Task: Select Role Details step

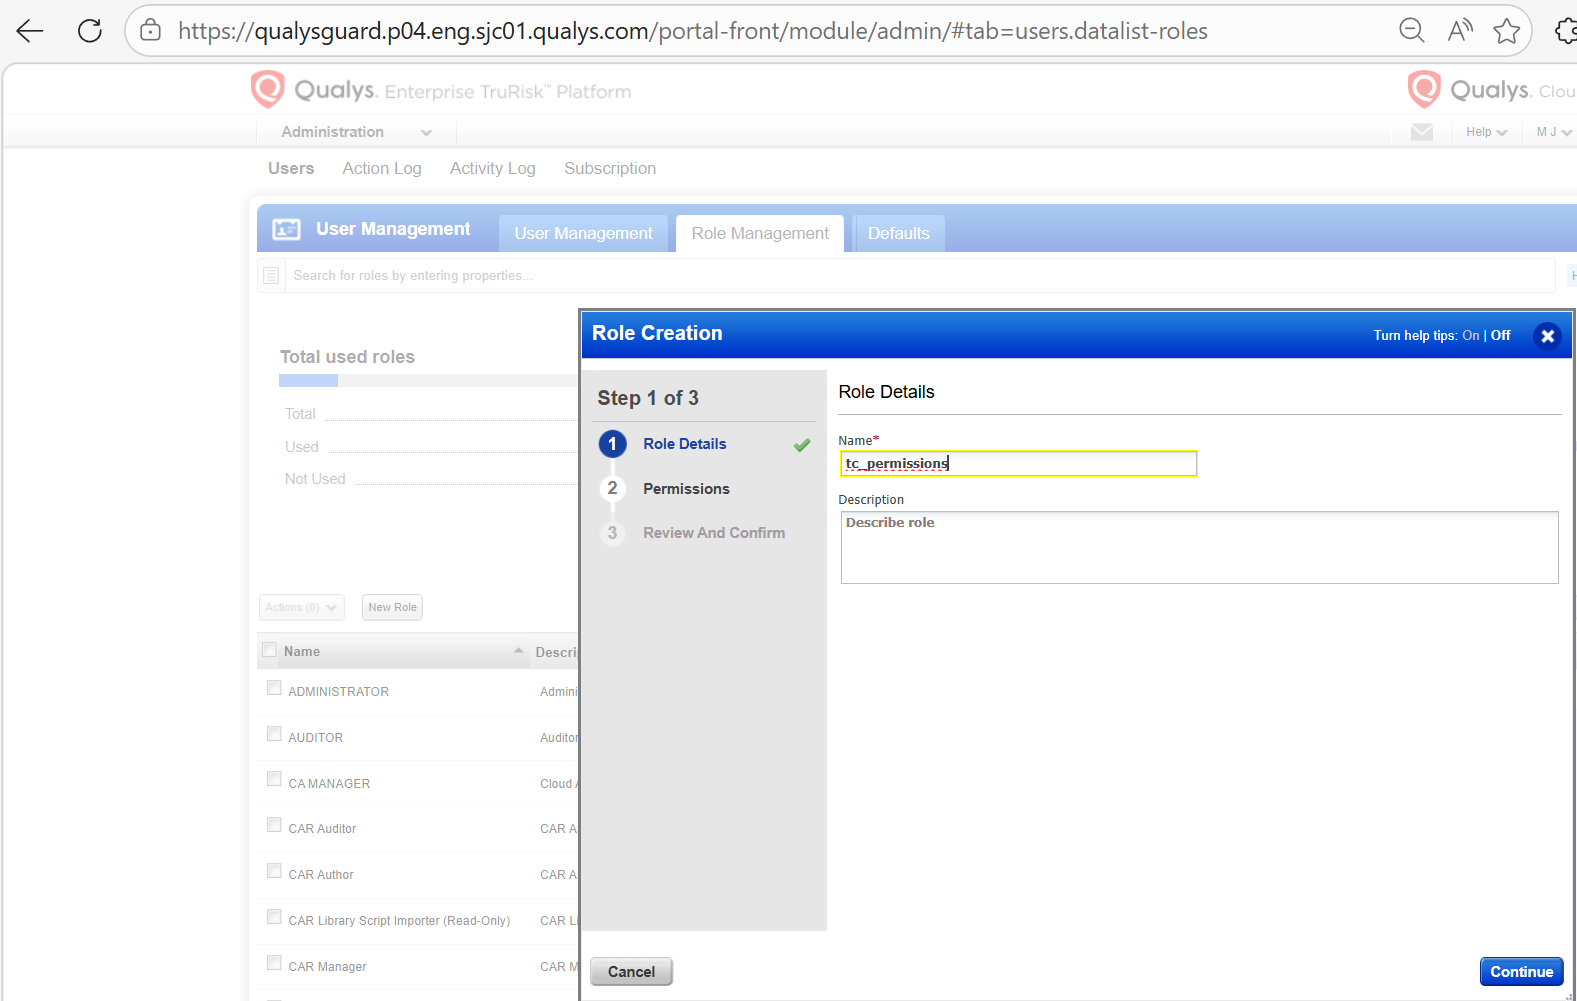Action: coord(685,444)
